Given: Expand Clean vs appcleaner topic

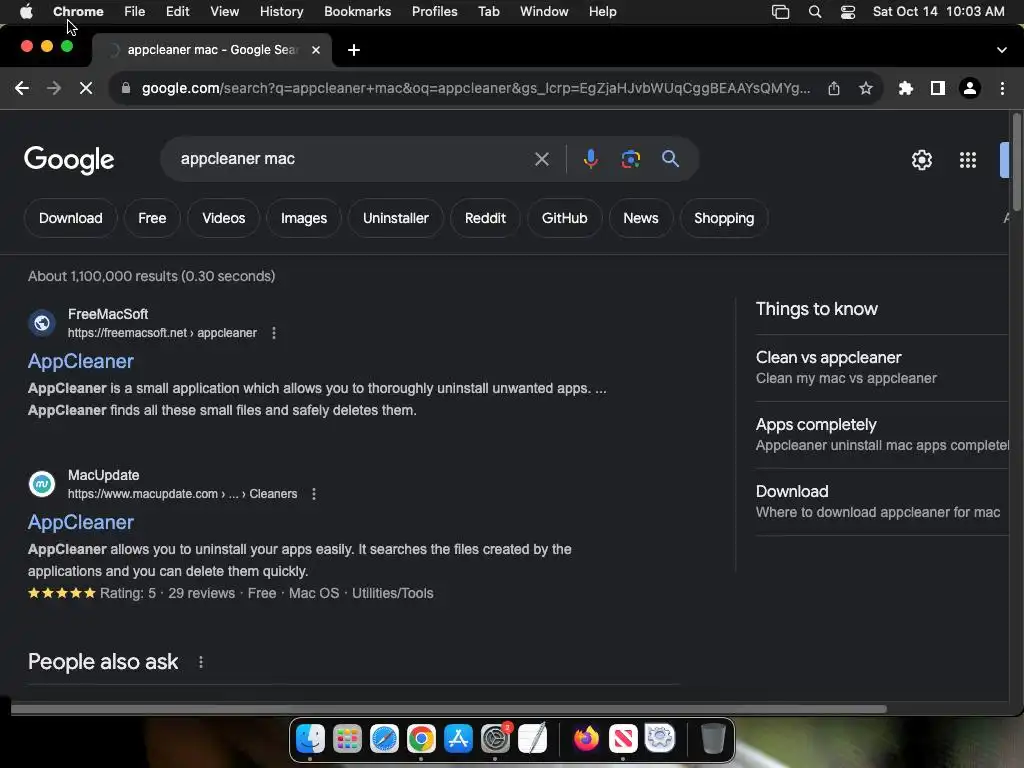Looking at the screenshot, I should 882,368.
